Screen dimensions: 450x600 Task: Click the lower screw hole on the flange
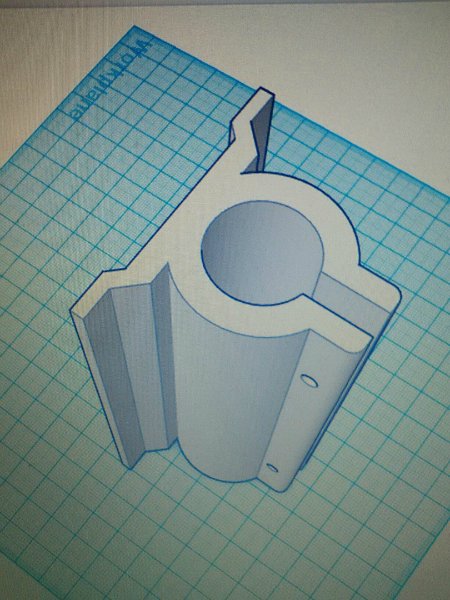coord(272,468)
